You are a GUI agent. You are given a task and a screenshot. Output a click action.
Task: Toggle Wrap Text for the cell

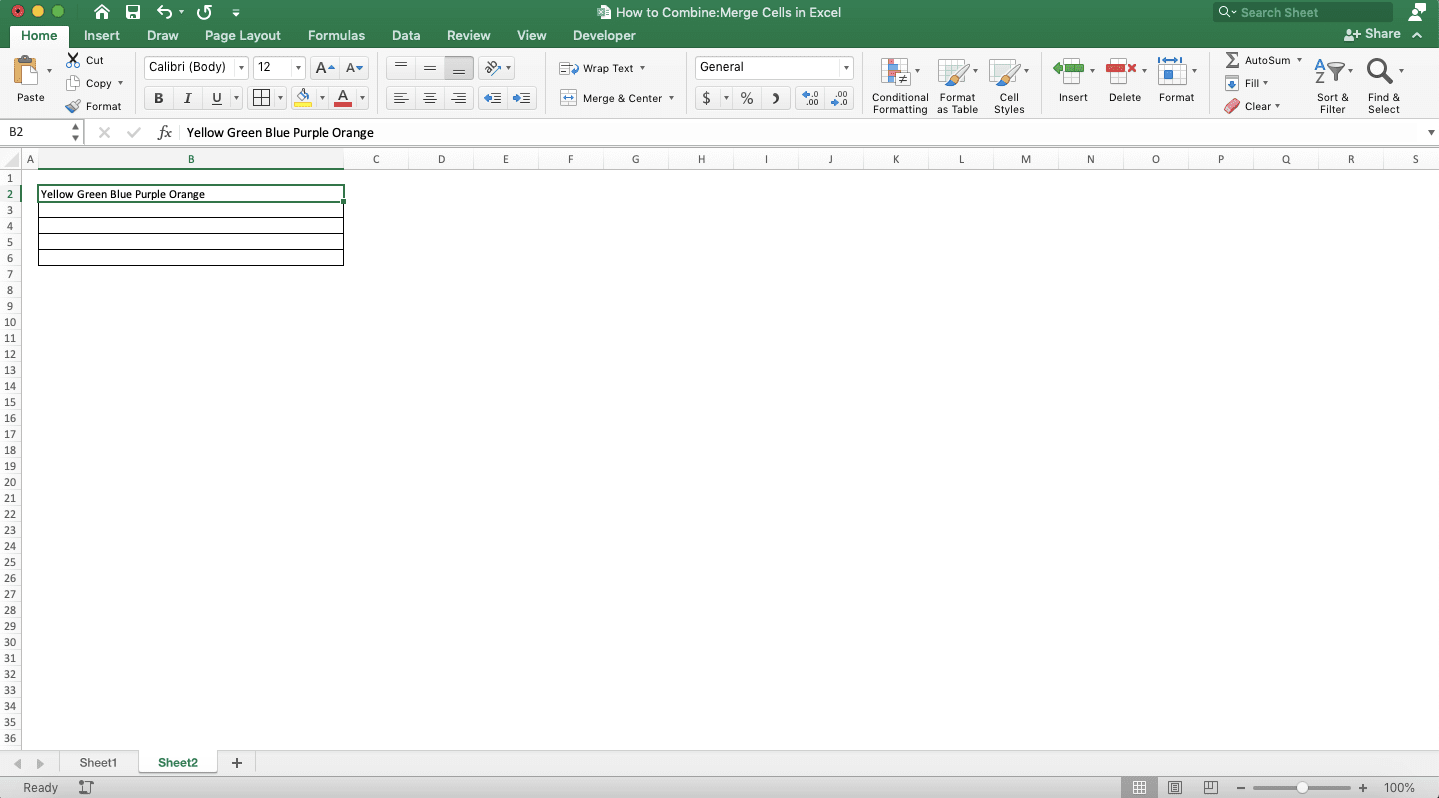click(603, 68)
